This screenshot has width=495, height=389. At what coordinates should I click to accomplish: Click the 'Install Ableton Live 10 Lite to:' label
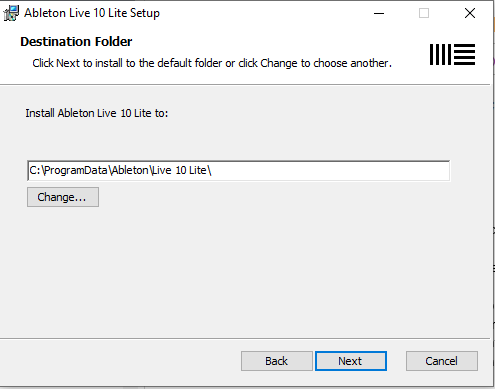97,113
